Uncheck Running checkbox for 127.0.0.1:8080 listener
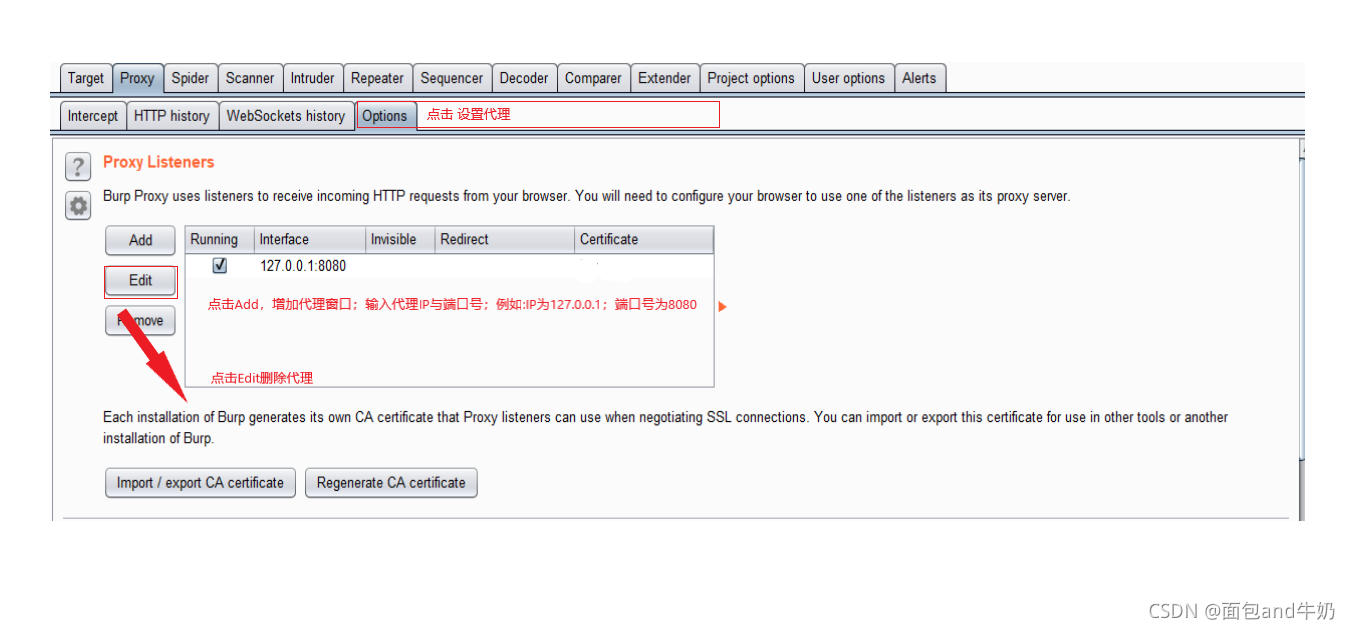Image resolution: width=1350 pixels, height=629 pixels. [x=220, y=266]
